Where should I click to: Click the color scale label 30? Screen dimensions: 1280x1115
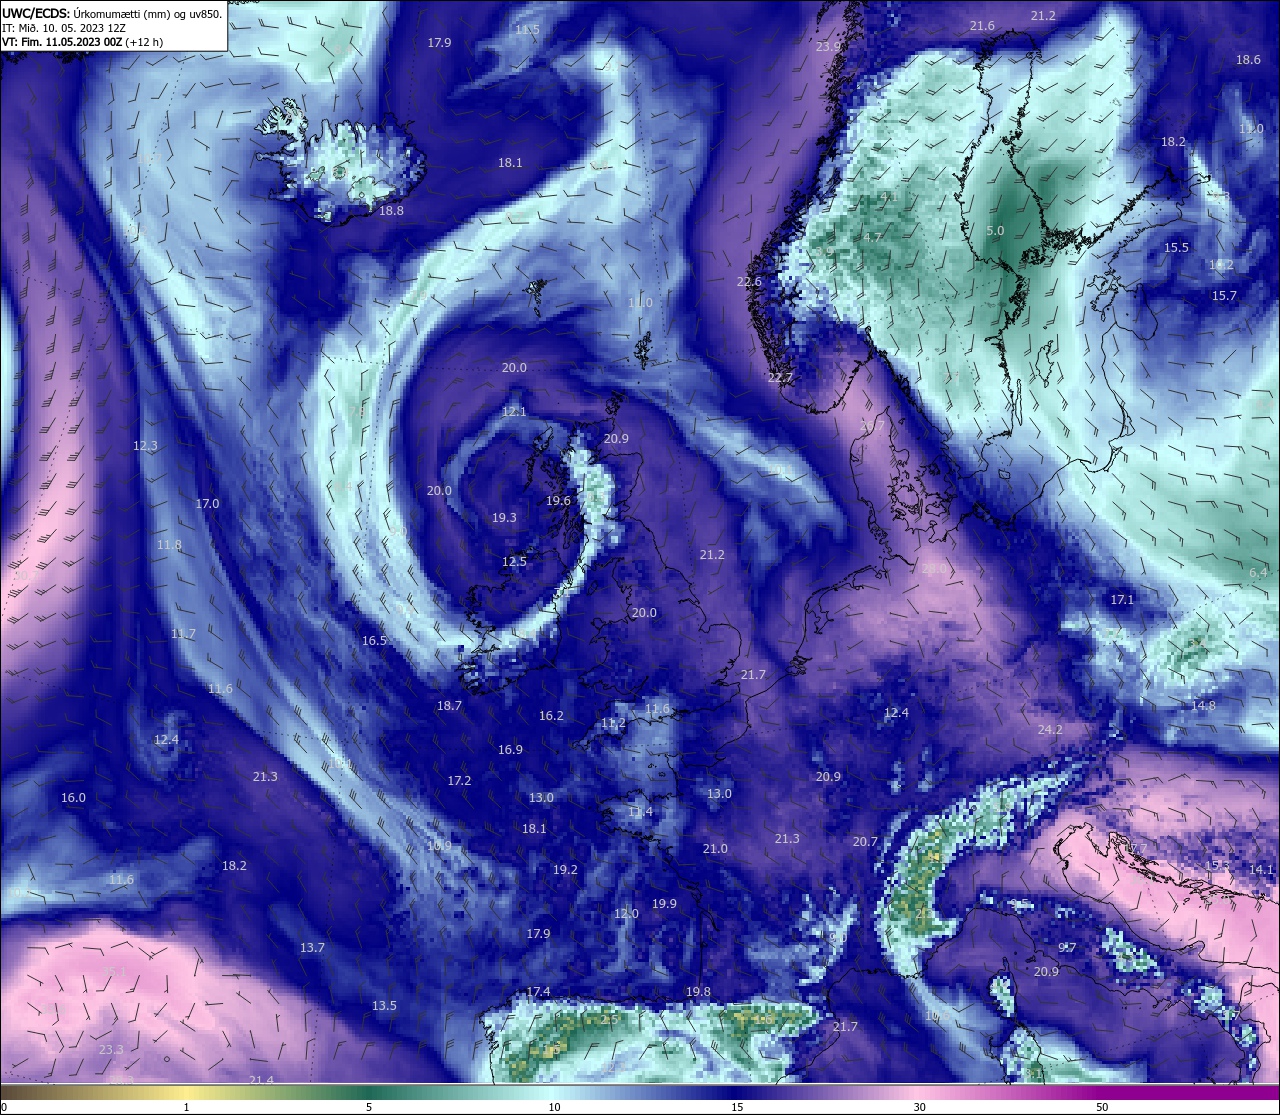click(x=919, y=1107)
